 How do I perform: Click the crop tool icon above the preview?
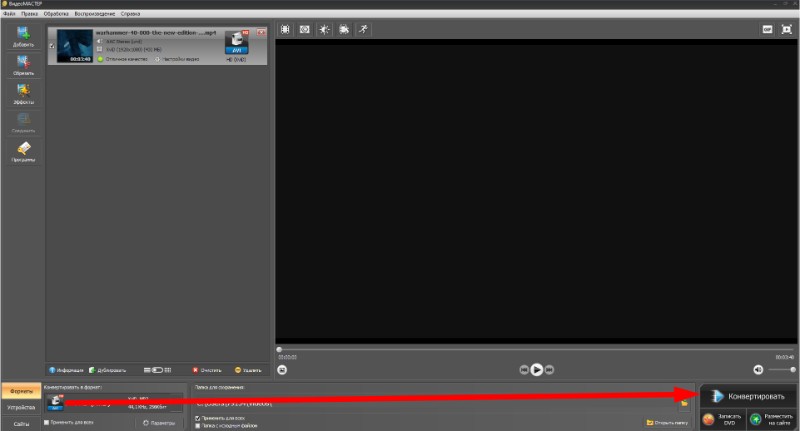(285, 30)
